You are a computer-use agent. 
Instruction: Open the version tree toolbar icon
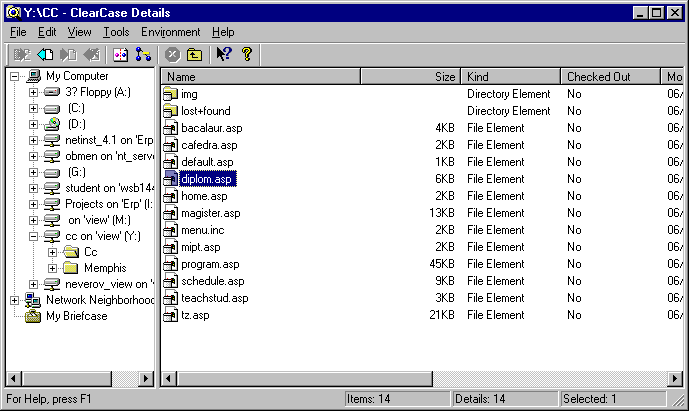point(143,54)
